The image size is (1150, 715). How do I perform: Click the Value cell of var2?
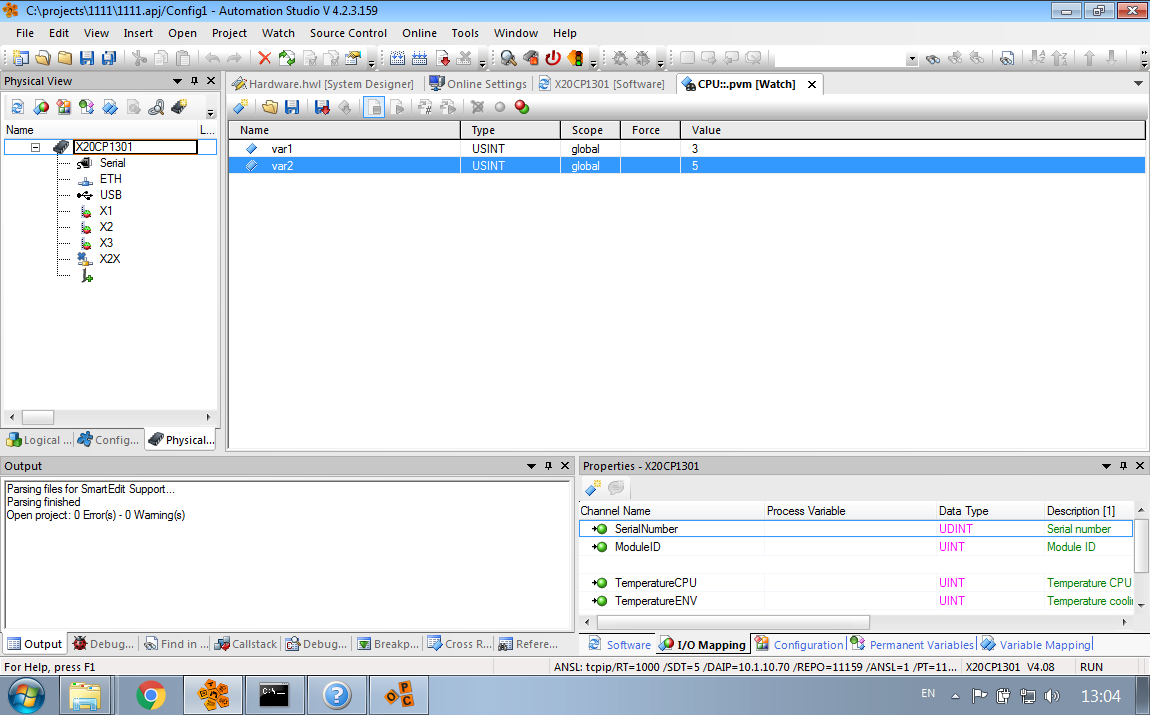(912, 166)
